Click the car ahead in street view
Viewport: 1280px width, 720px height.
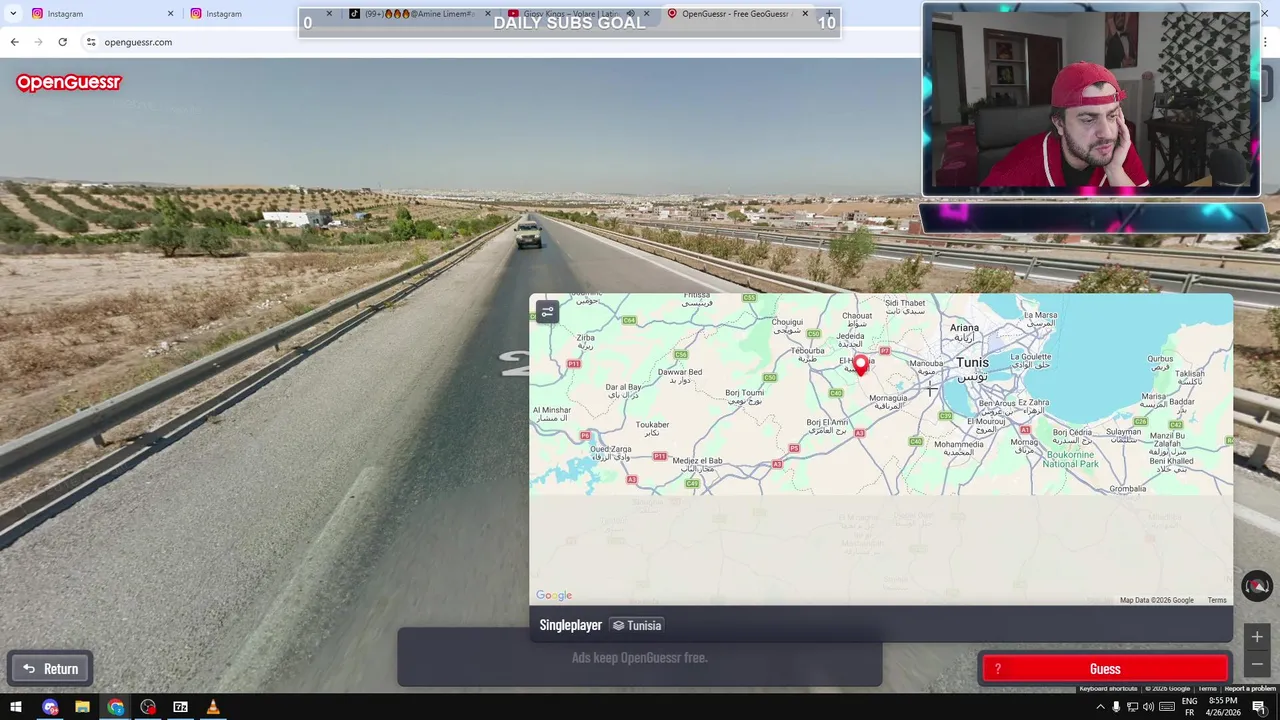pyautogui.click(x=529, y=234)
